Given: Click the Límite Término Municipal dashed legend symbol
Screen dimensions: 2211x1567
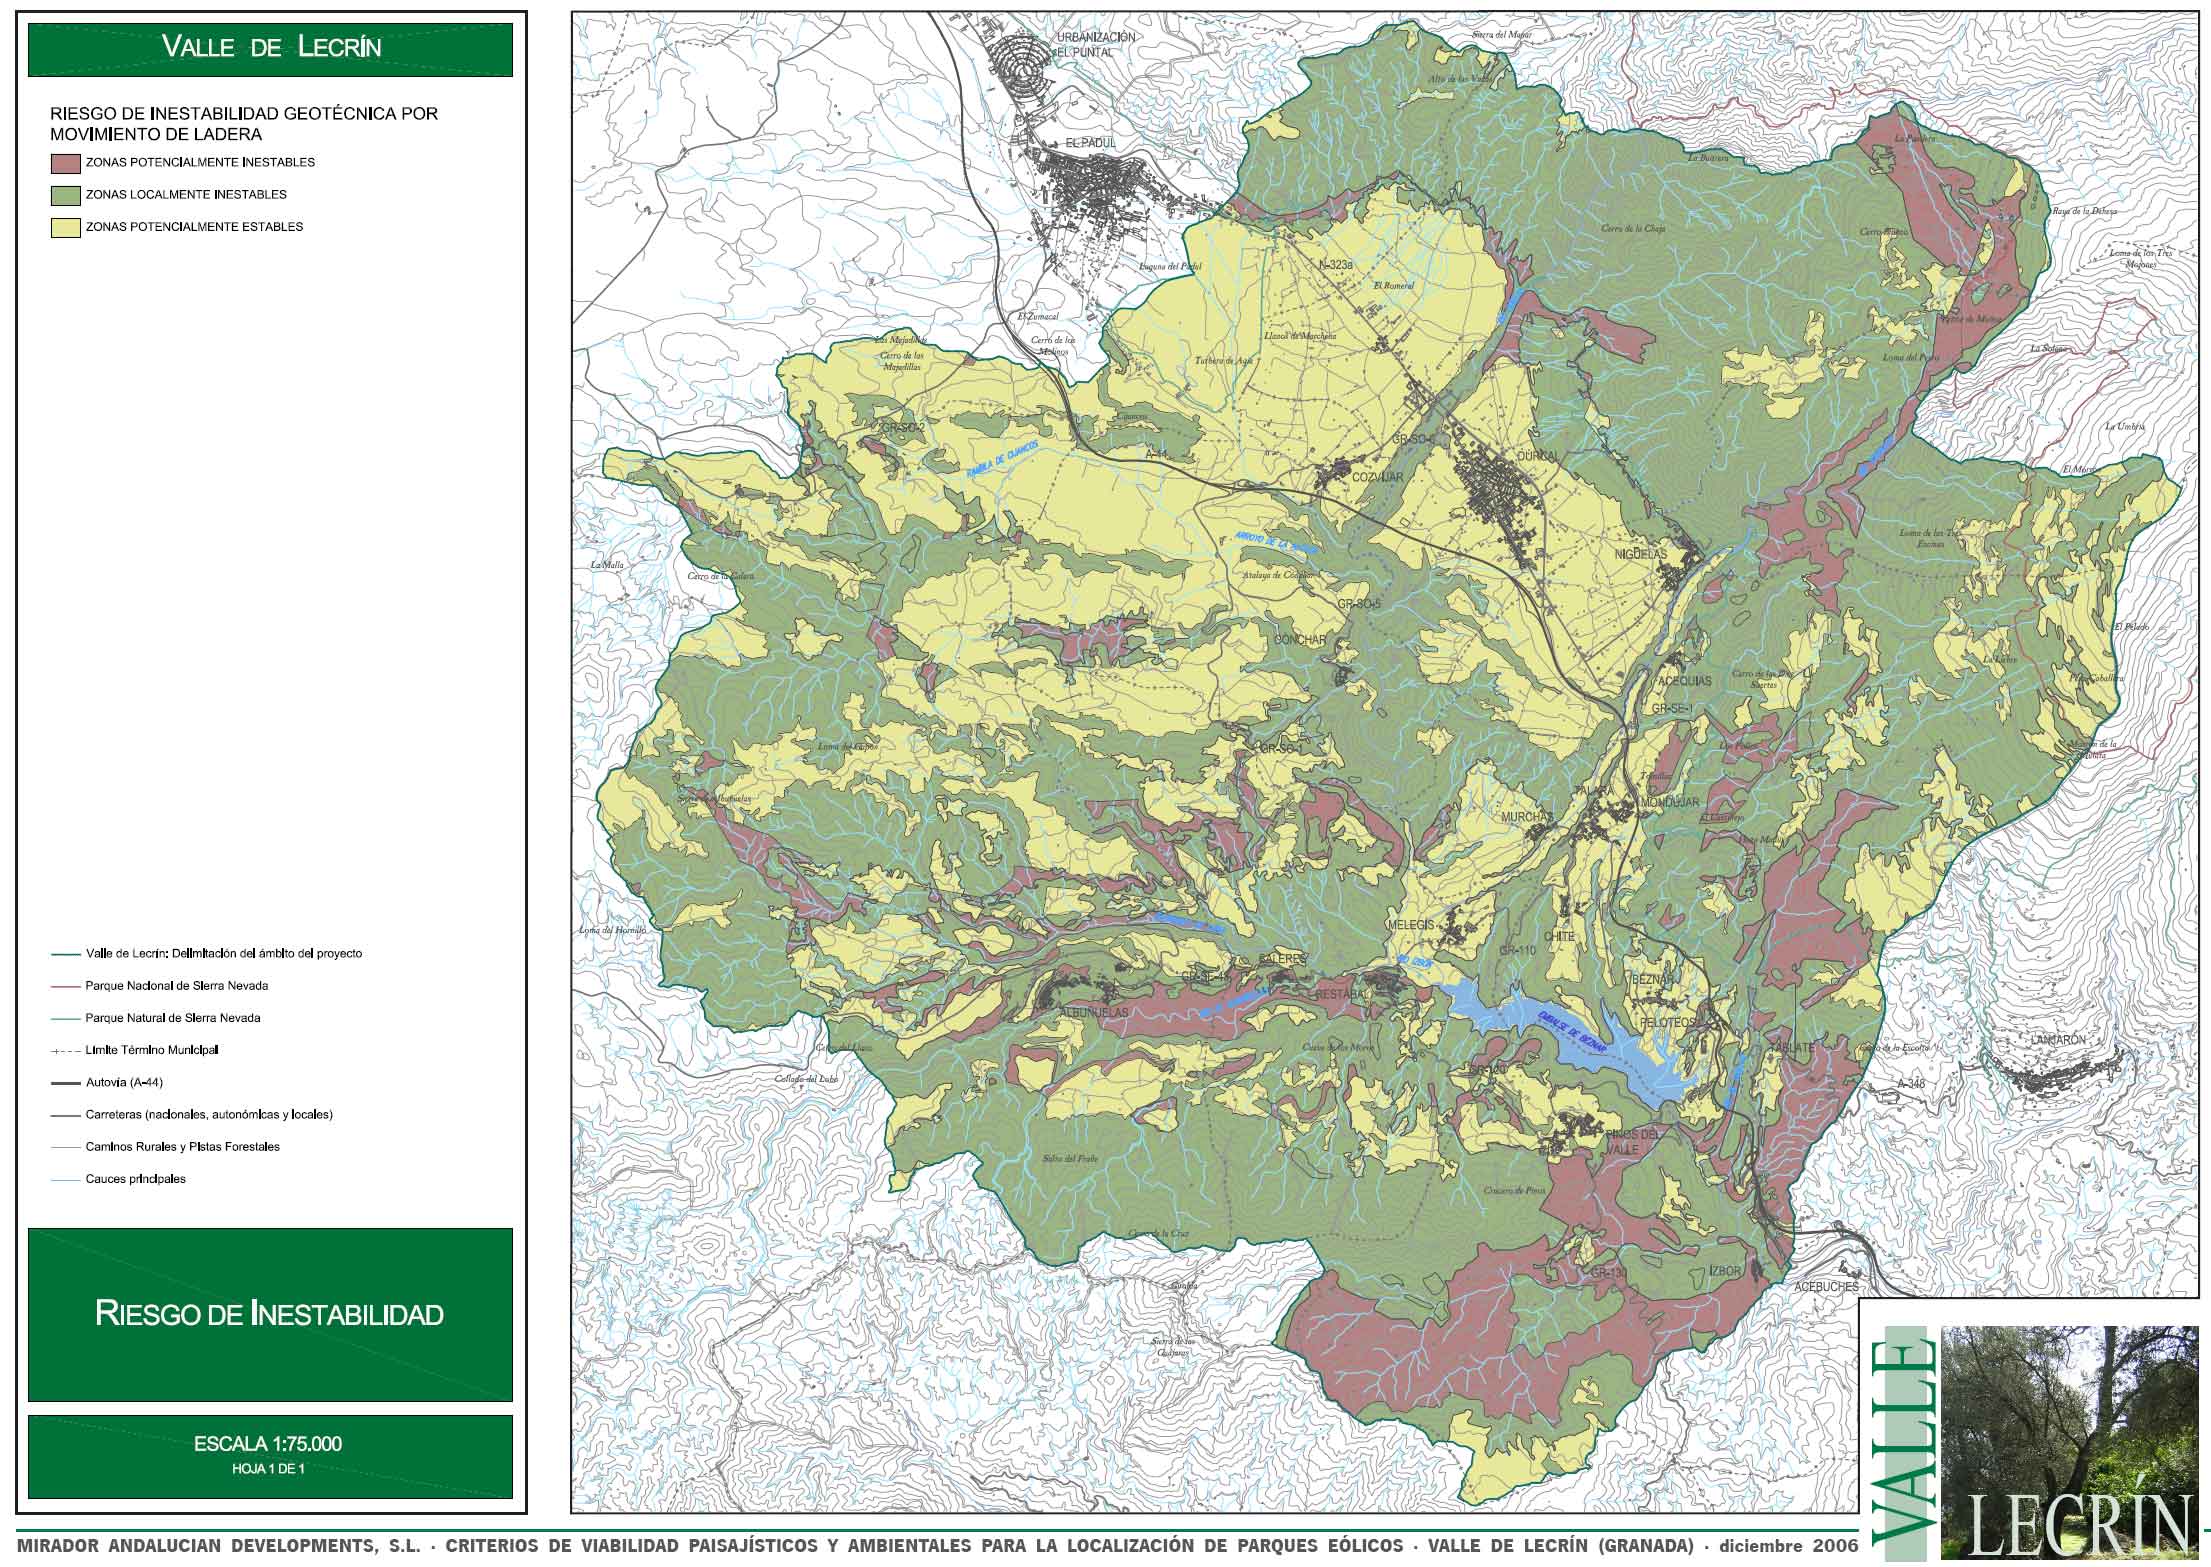Looking at the screenshot, I should (64, 1051).
